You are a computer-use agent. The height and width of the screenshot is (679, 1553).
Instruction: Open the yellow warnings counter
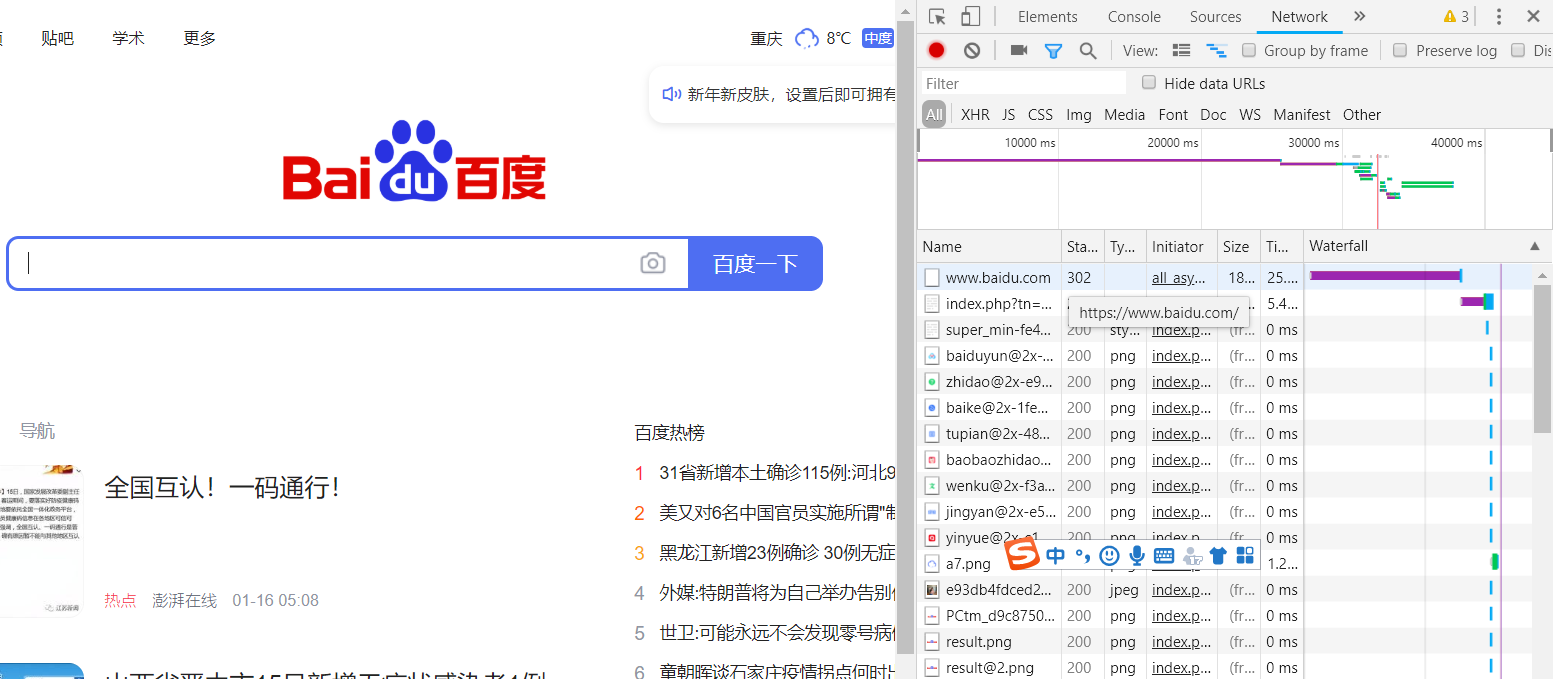click(1456, 16)
